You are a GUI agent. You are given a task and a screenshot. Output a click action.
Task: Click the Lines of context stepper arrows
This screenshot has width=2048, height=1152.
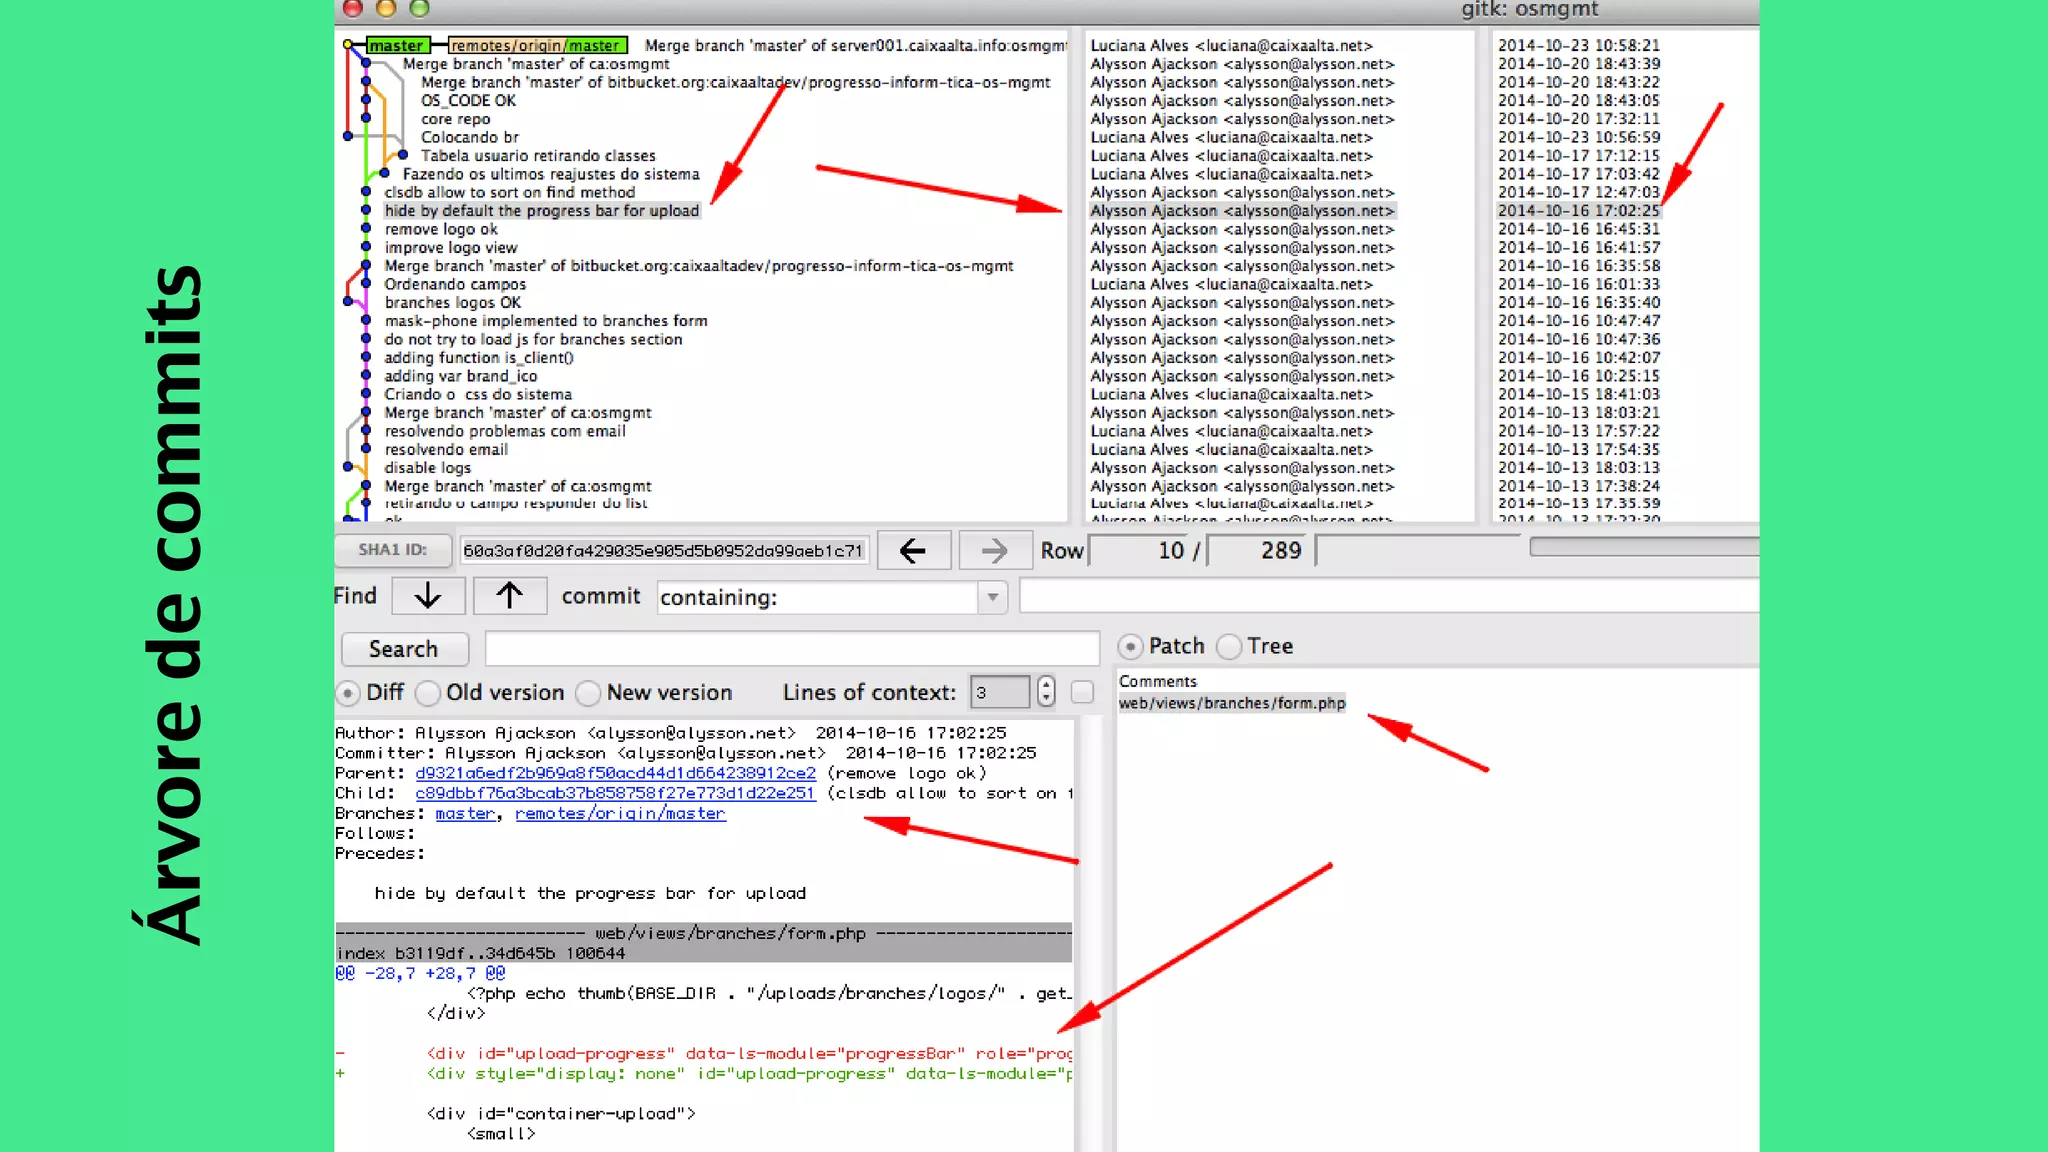pos(1046,692)
